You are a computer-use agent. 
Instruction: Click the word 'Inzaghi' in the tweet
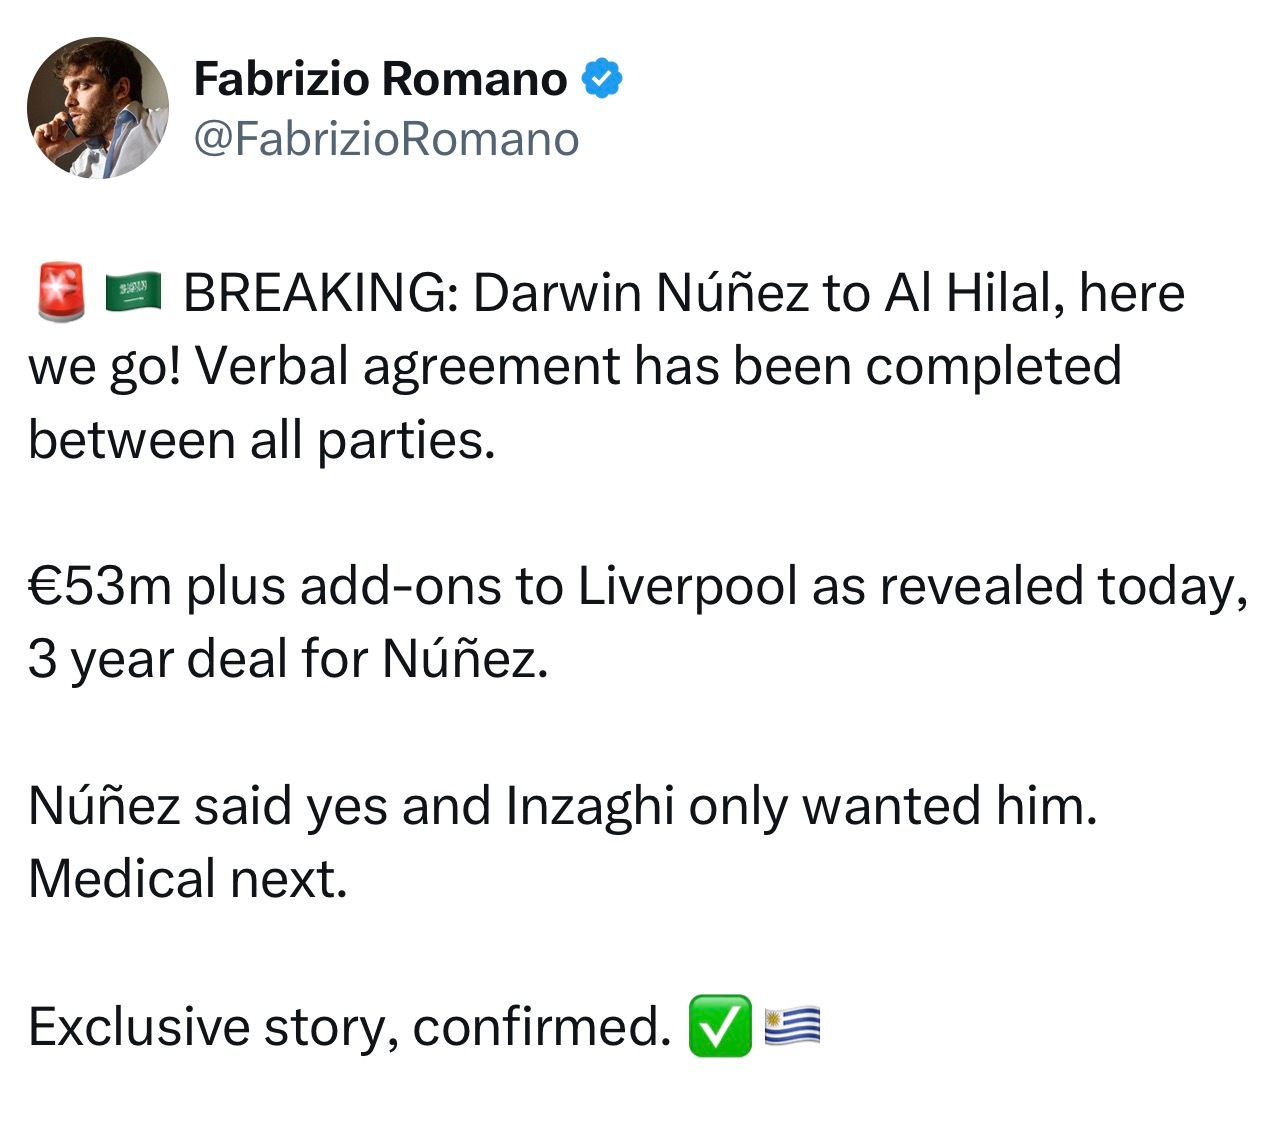590,806
